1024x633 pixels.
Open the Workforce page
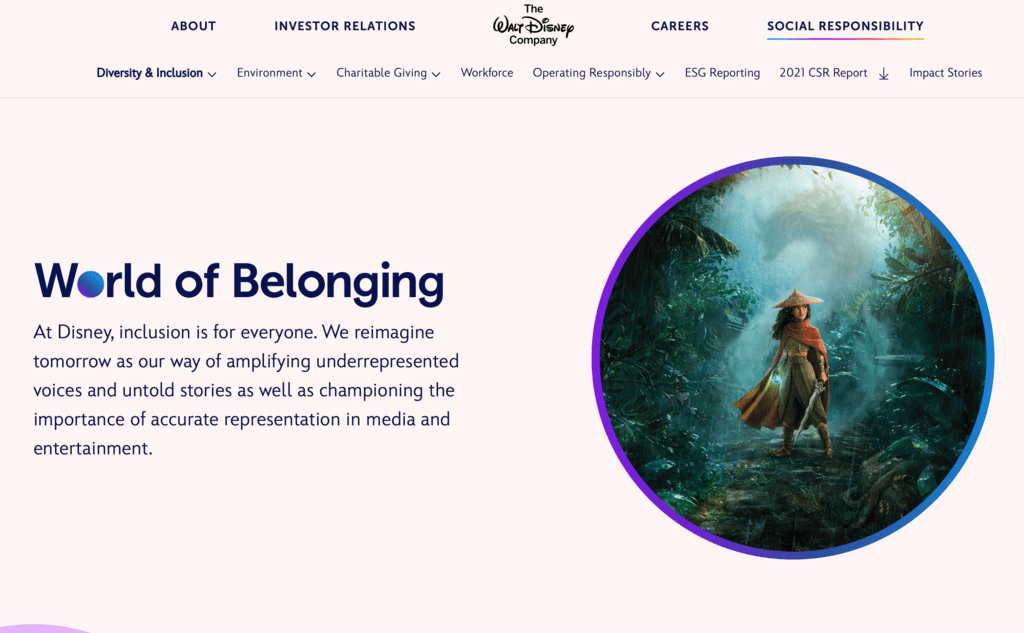point(487,73)
